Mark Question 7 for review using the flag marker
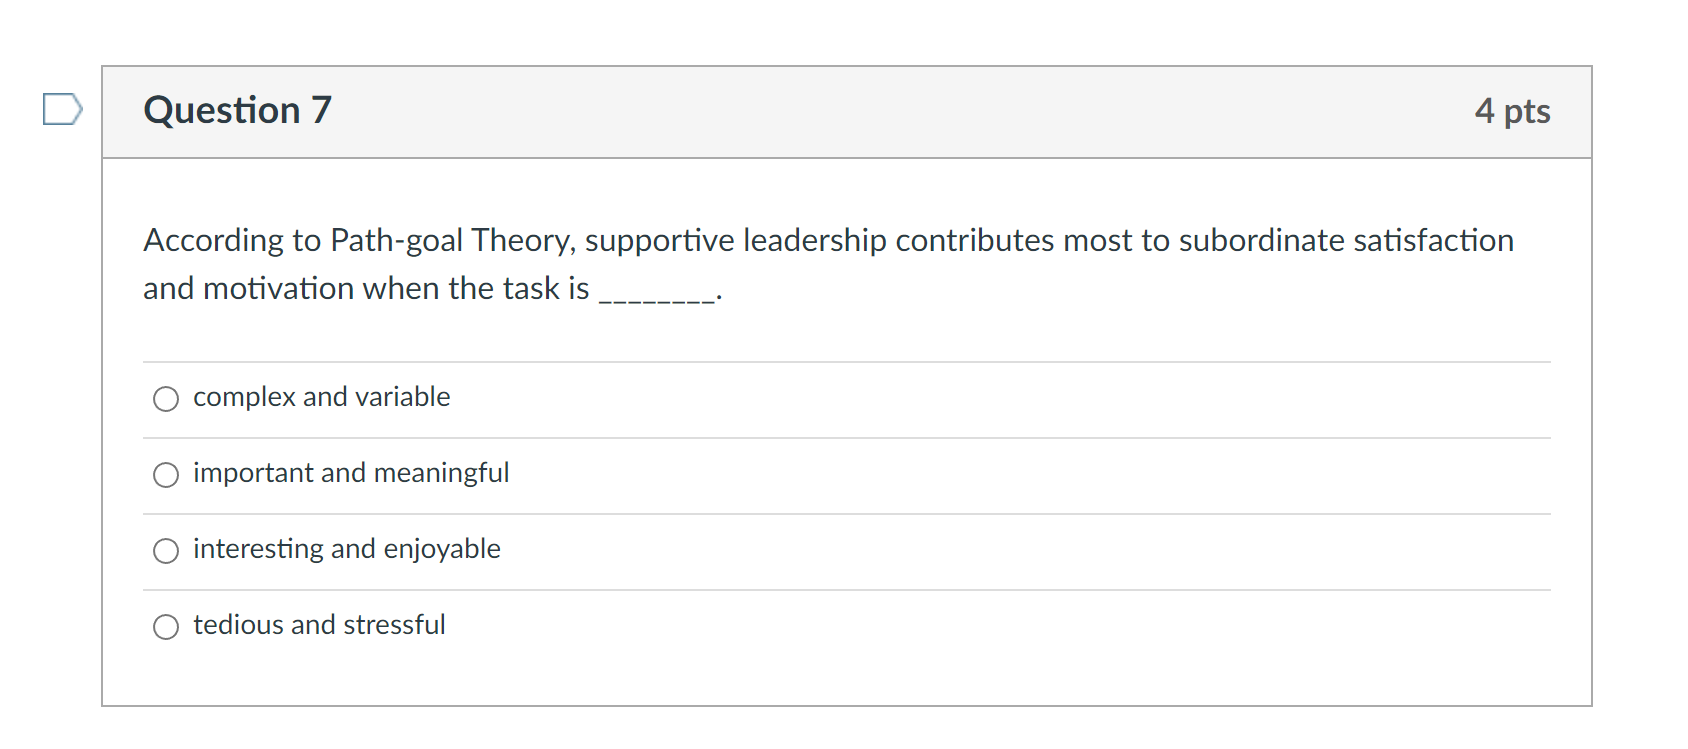 [62, 111]
